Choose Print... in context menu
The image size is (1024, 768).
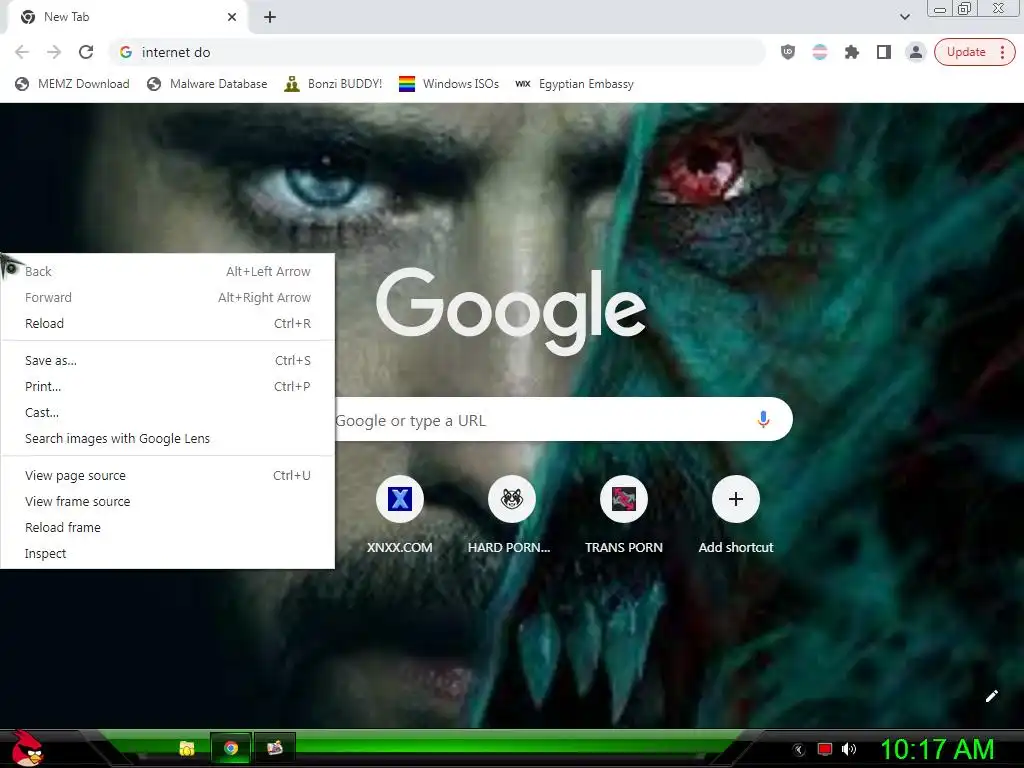pyautogui.click(x=168, y=387)
